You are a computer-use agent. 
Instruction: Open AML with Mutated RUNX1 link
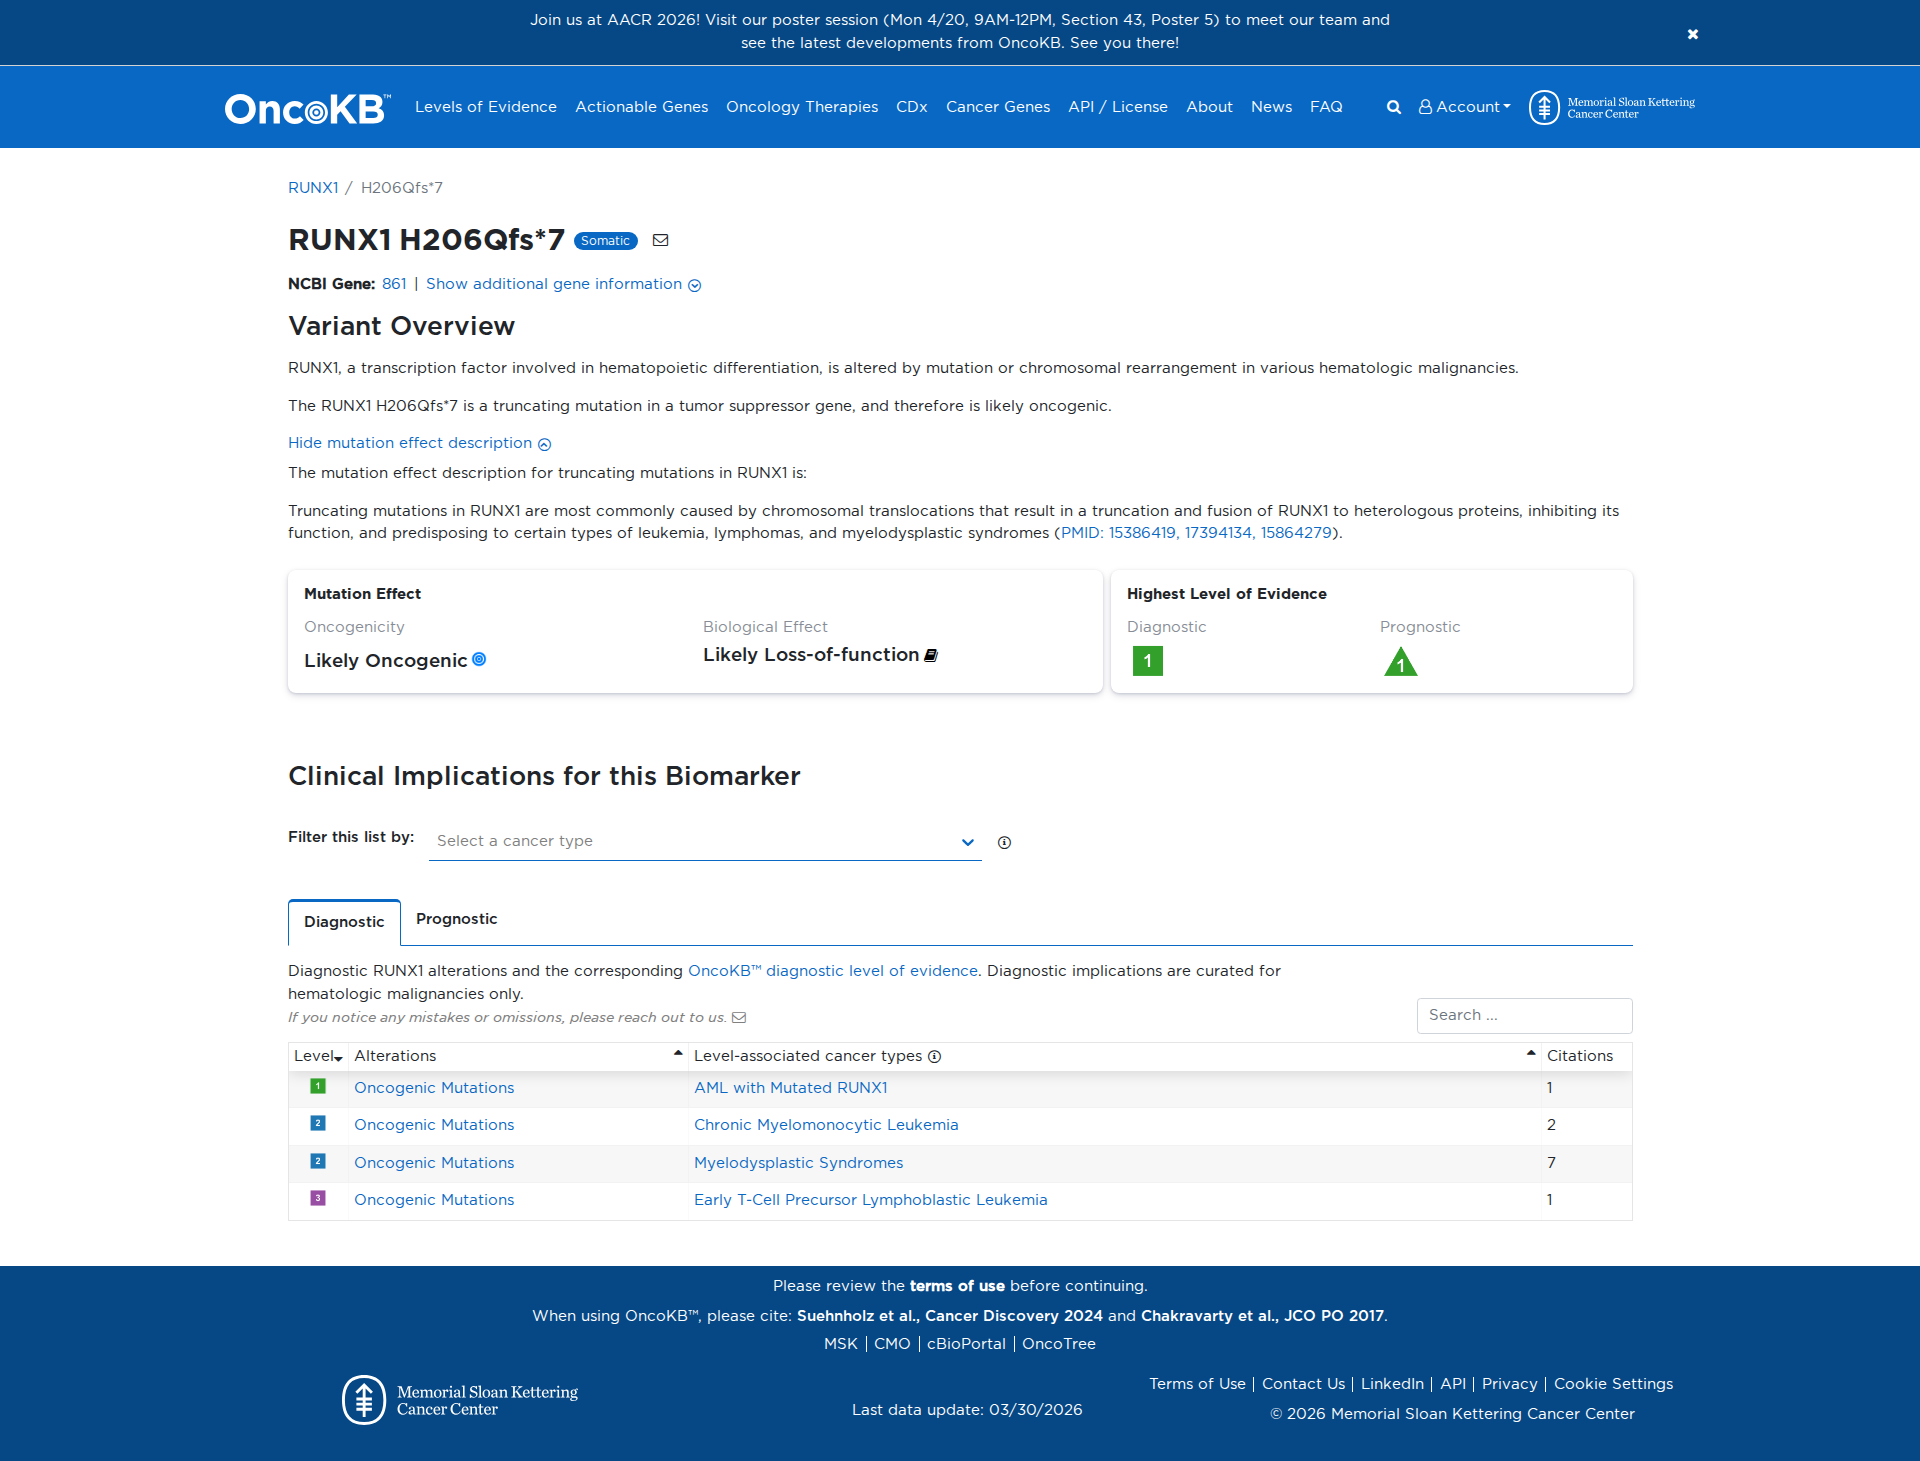click(791, 1088)
